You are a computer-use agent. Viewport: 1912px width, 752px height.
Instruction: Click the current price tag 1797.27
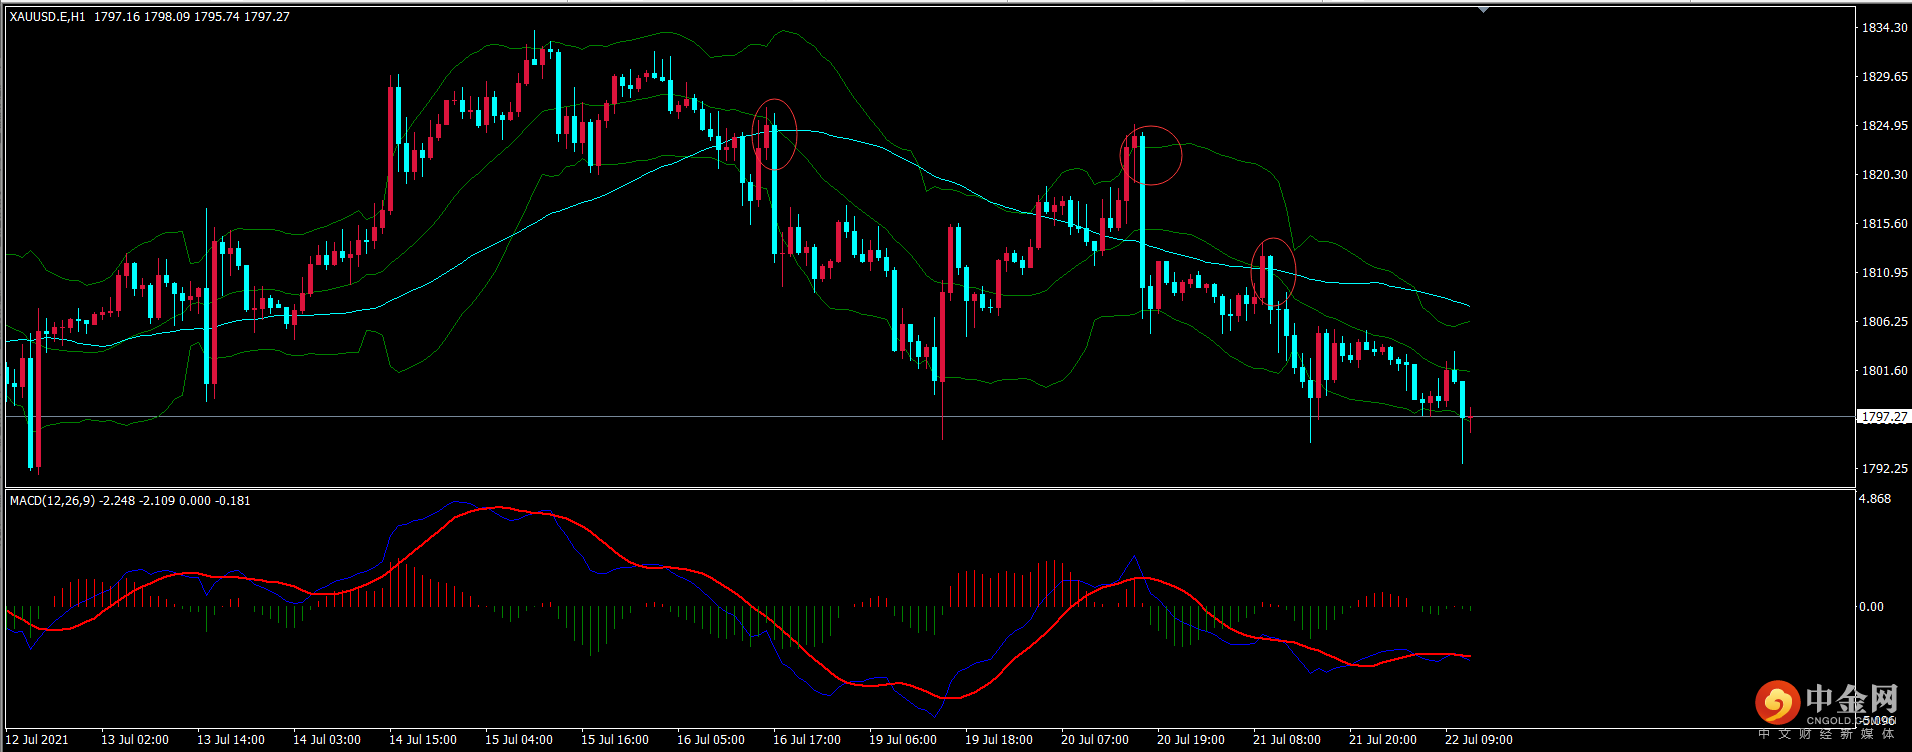pyautogui.click(x=1884, y=417)
